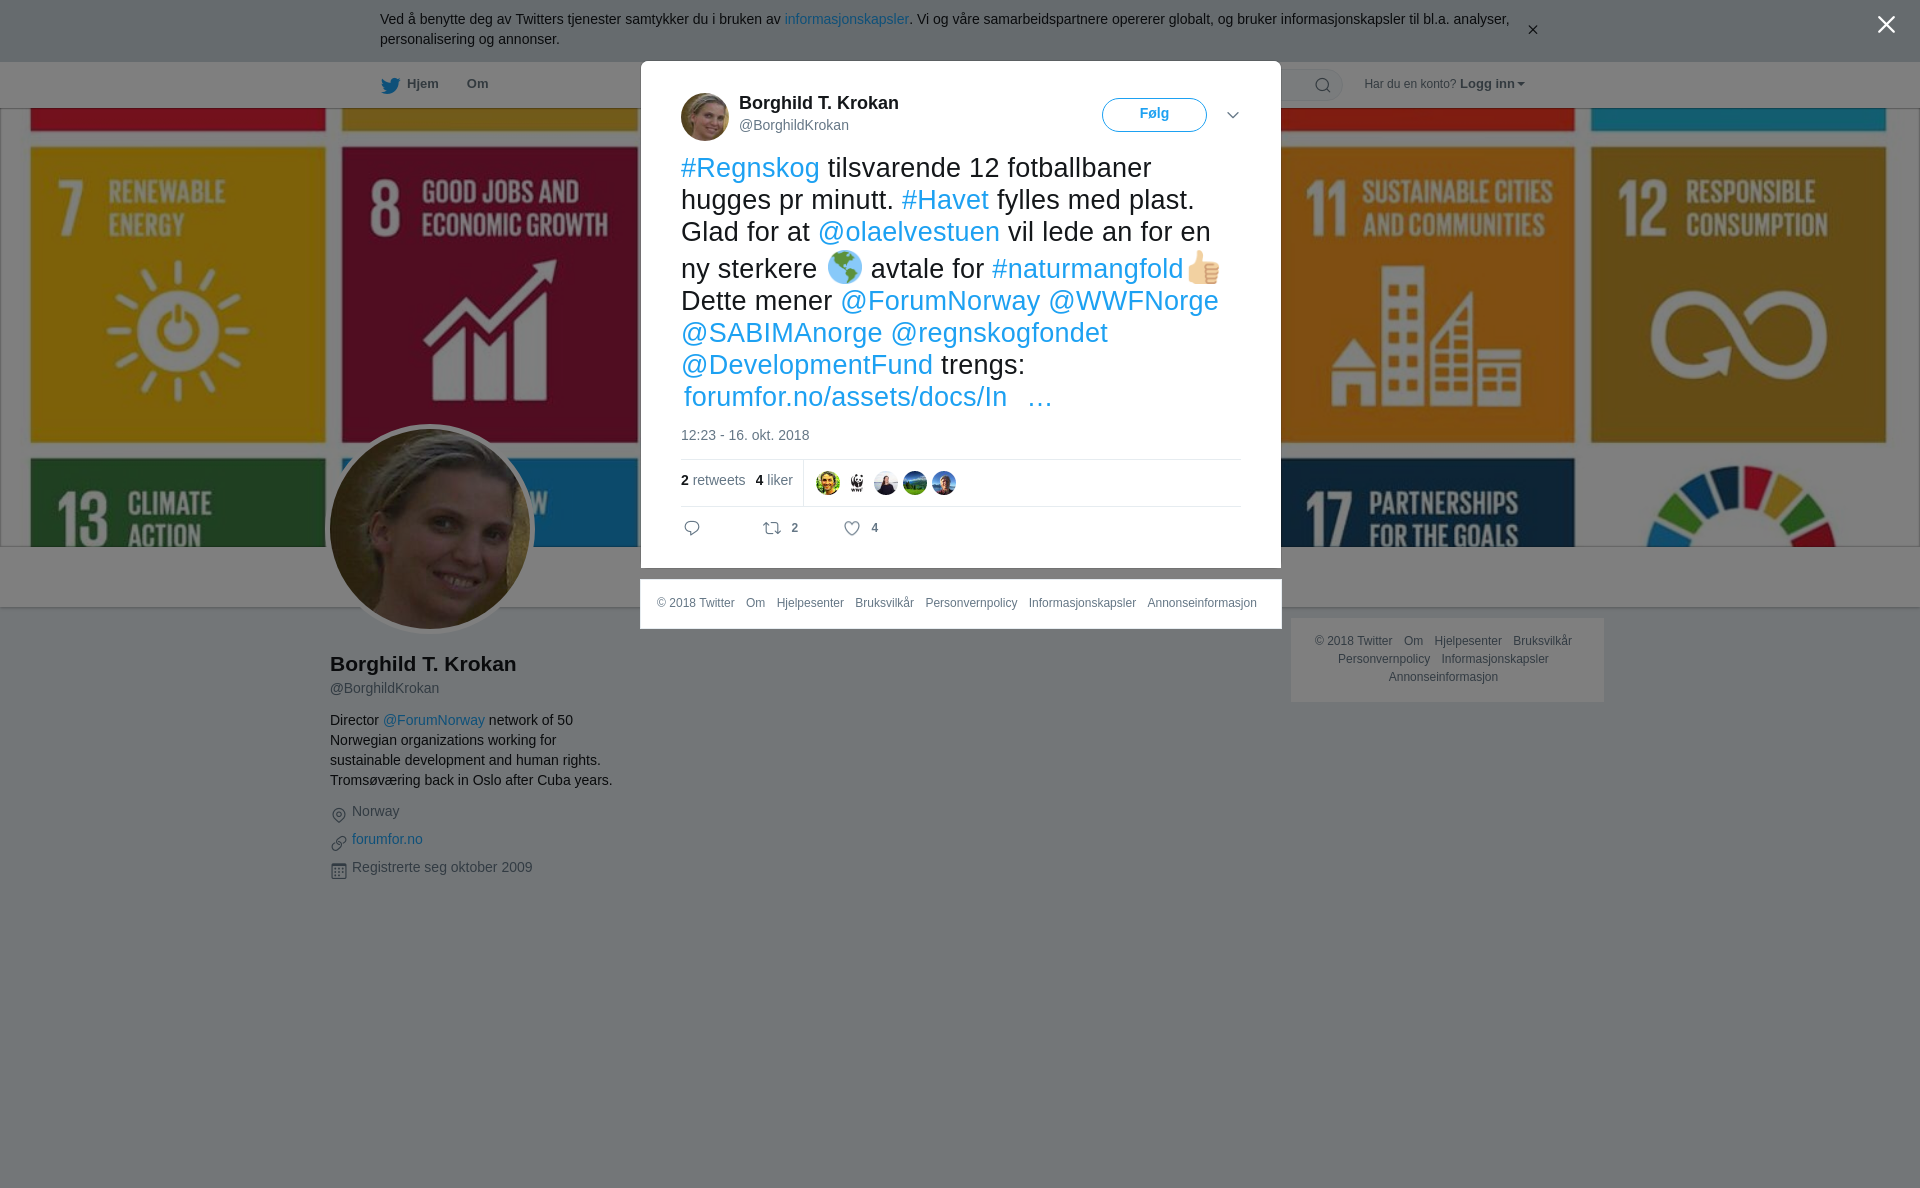Dismiss the cookie notice small X
The width and height of the screenshot is (1920, 1188).
pos(1532,30)
